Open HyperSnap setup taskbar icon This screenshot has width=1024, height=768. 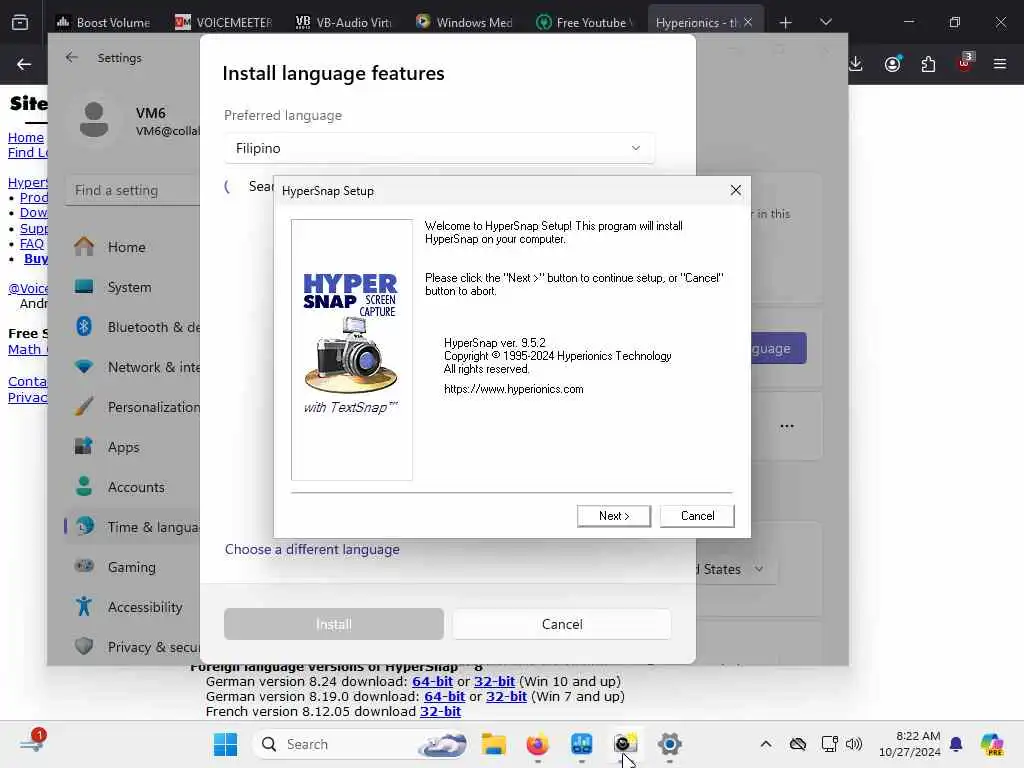click(625, 744)
